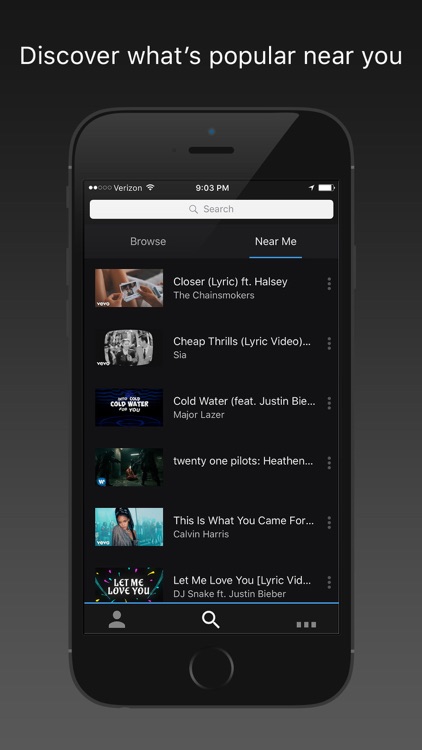Select title 'Cheap Thrills (Lyric Video)...'
Screen dimensions: 422x750
[242, 342]
